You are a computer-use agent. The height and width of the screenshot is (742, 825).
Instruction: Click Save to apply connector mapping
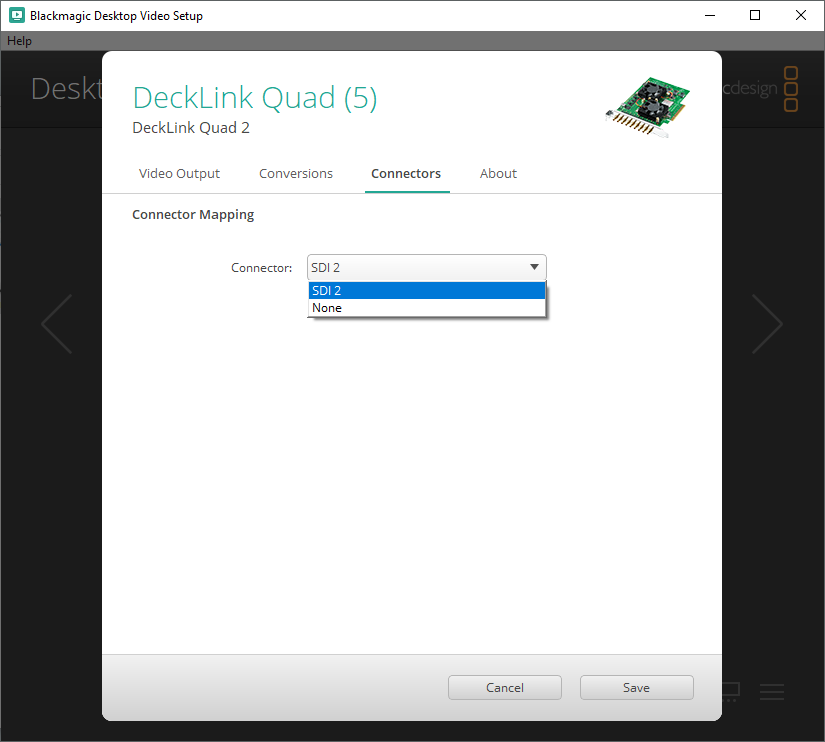pyautogui.click(x=636, y=687)
